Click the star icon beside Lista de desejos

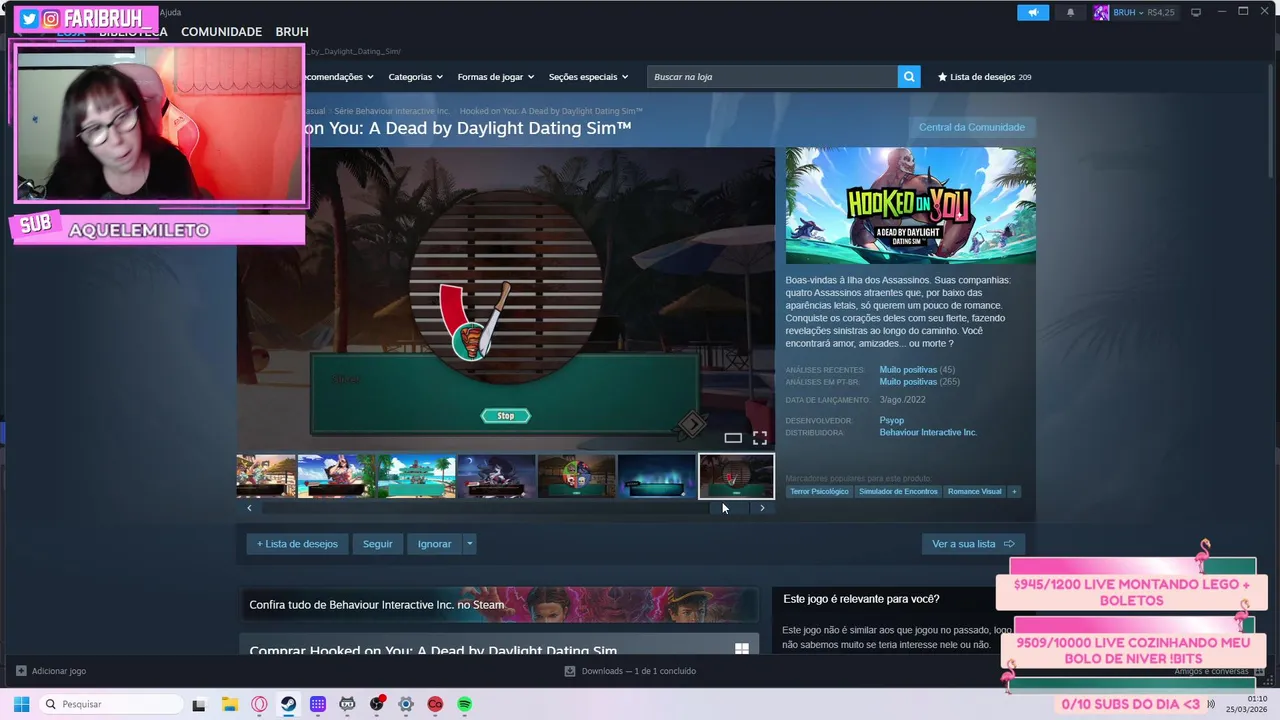click(942, 77)
